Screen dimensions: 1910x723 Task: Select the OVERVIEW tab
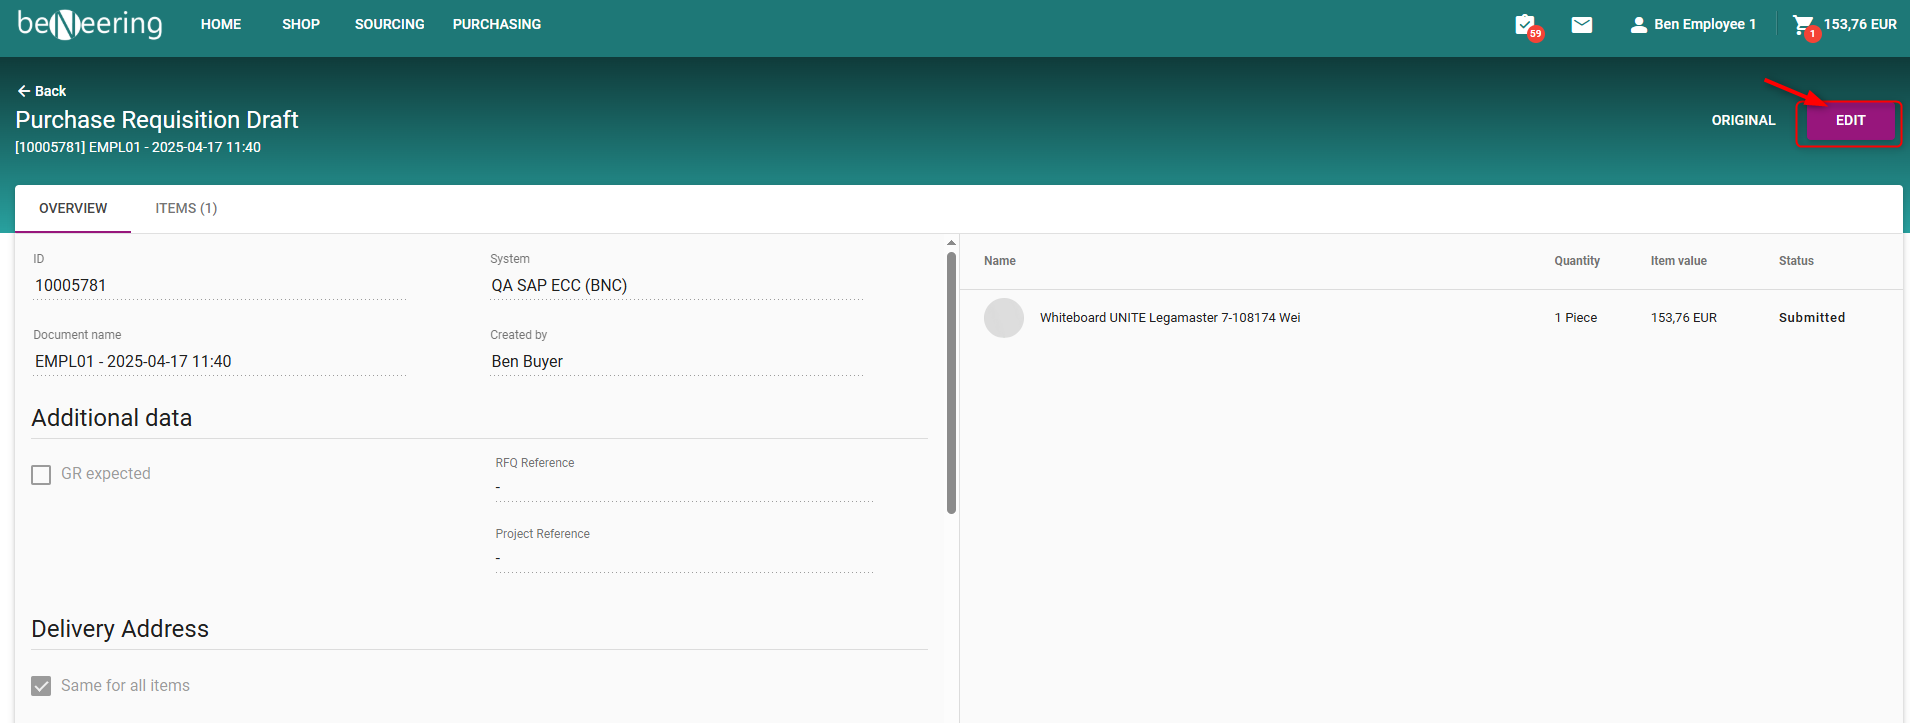(x=73, y=208)
